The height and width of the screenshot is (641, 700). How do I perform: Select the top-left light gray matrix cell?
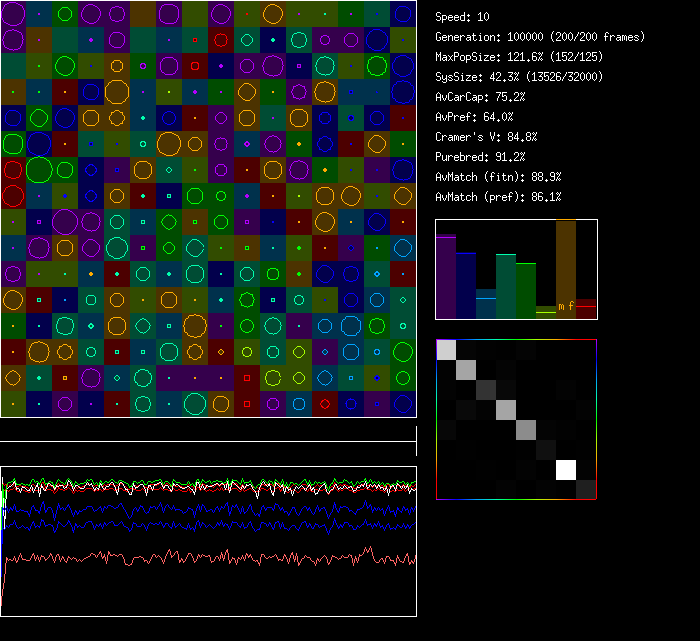[x=446, y=349]
